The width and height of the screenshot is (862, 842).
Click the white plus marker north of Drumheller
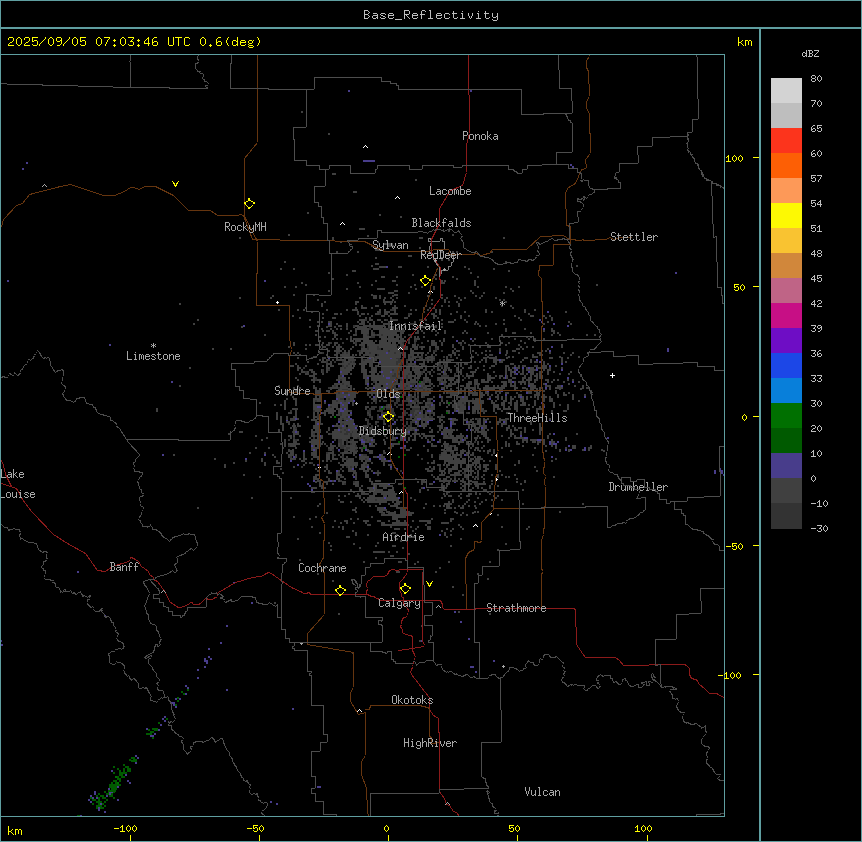click(612, 375)
